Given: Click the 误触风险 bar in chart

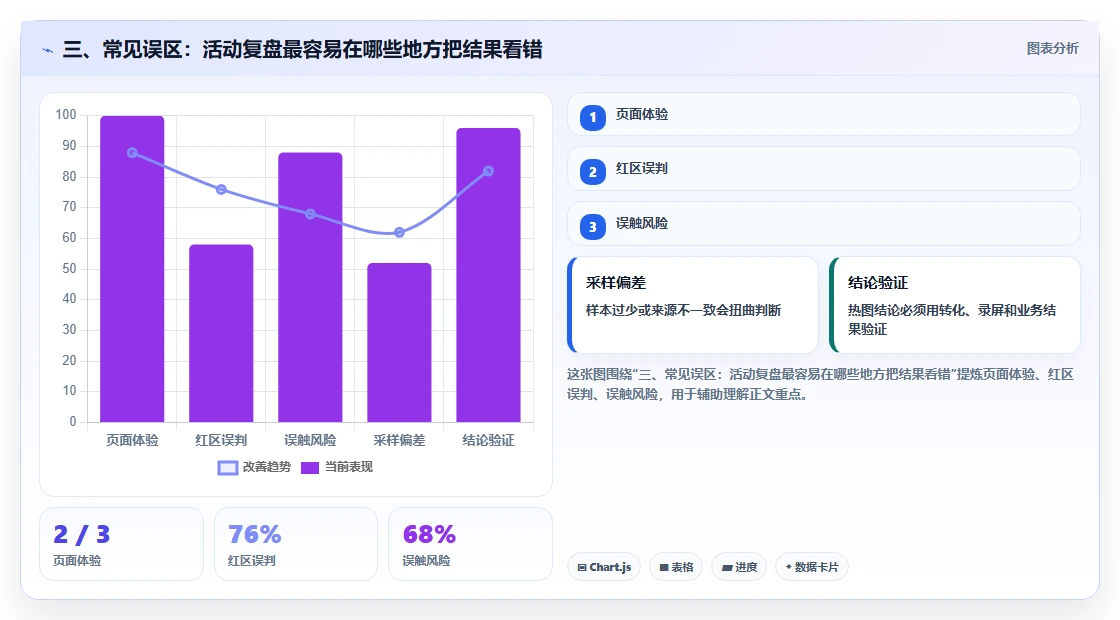Looking at the screenshot, I should click(x=310, y=287).
